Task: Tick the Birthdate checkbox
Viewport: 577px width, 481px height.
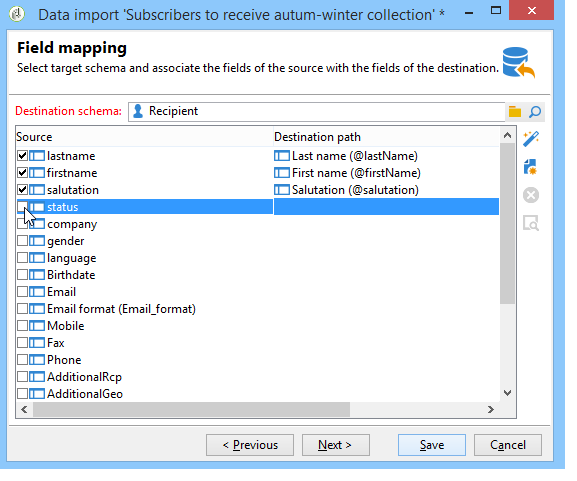Action: pos(22,275)
